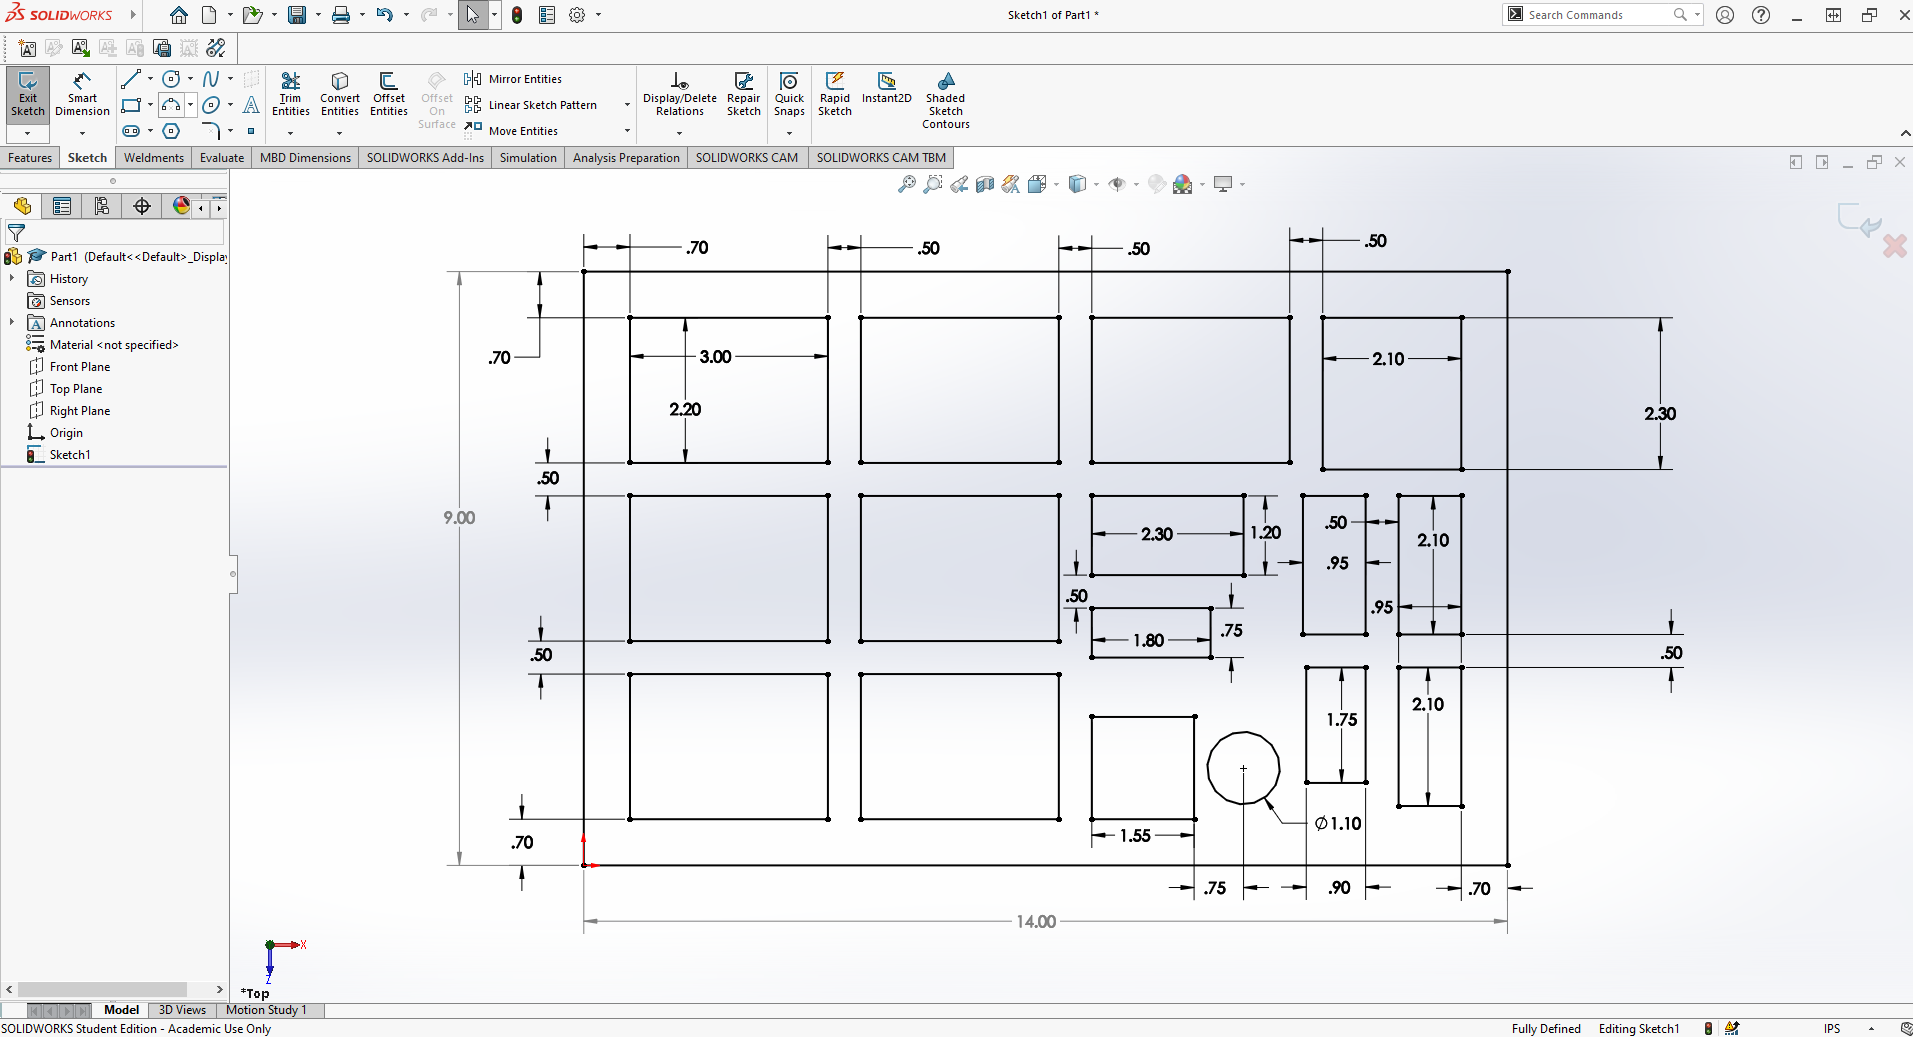1913x1037 pixels.
Task: Select the Front Plane tree item
Action: tap(80, 367)
